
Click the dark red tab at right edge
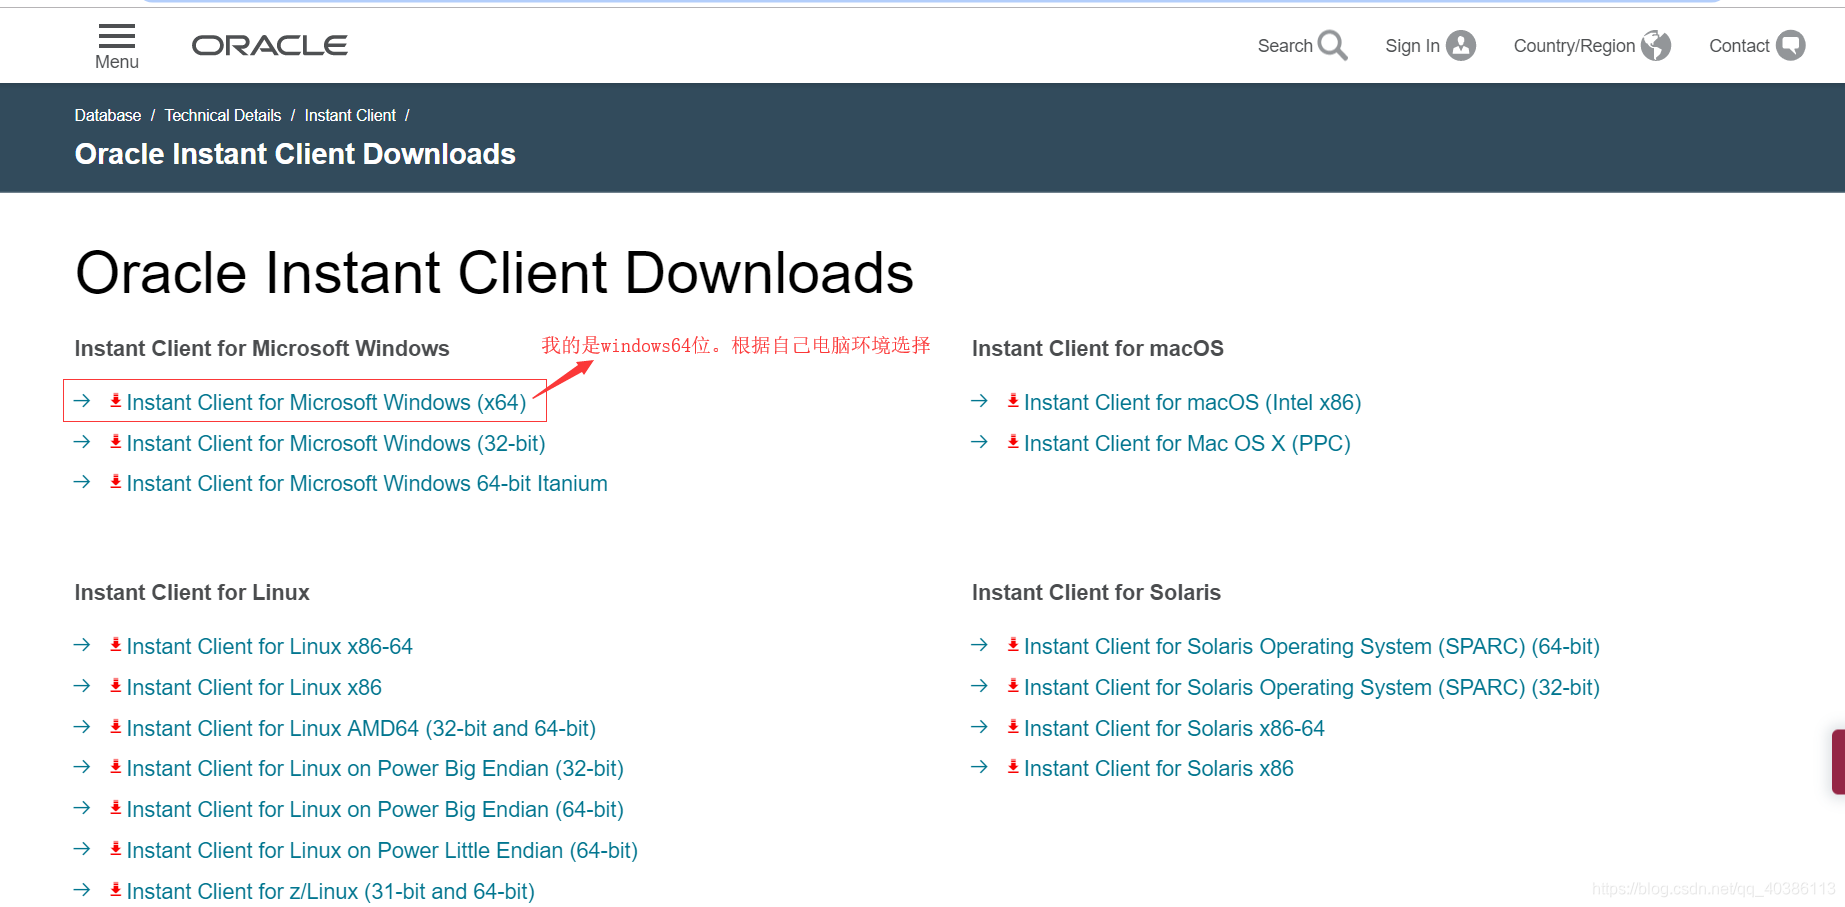coord(1838,762)
